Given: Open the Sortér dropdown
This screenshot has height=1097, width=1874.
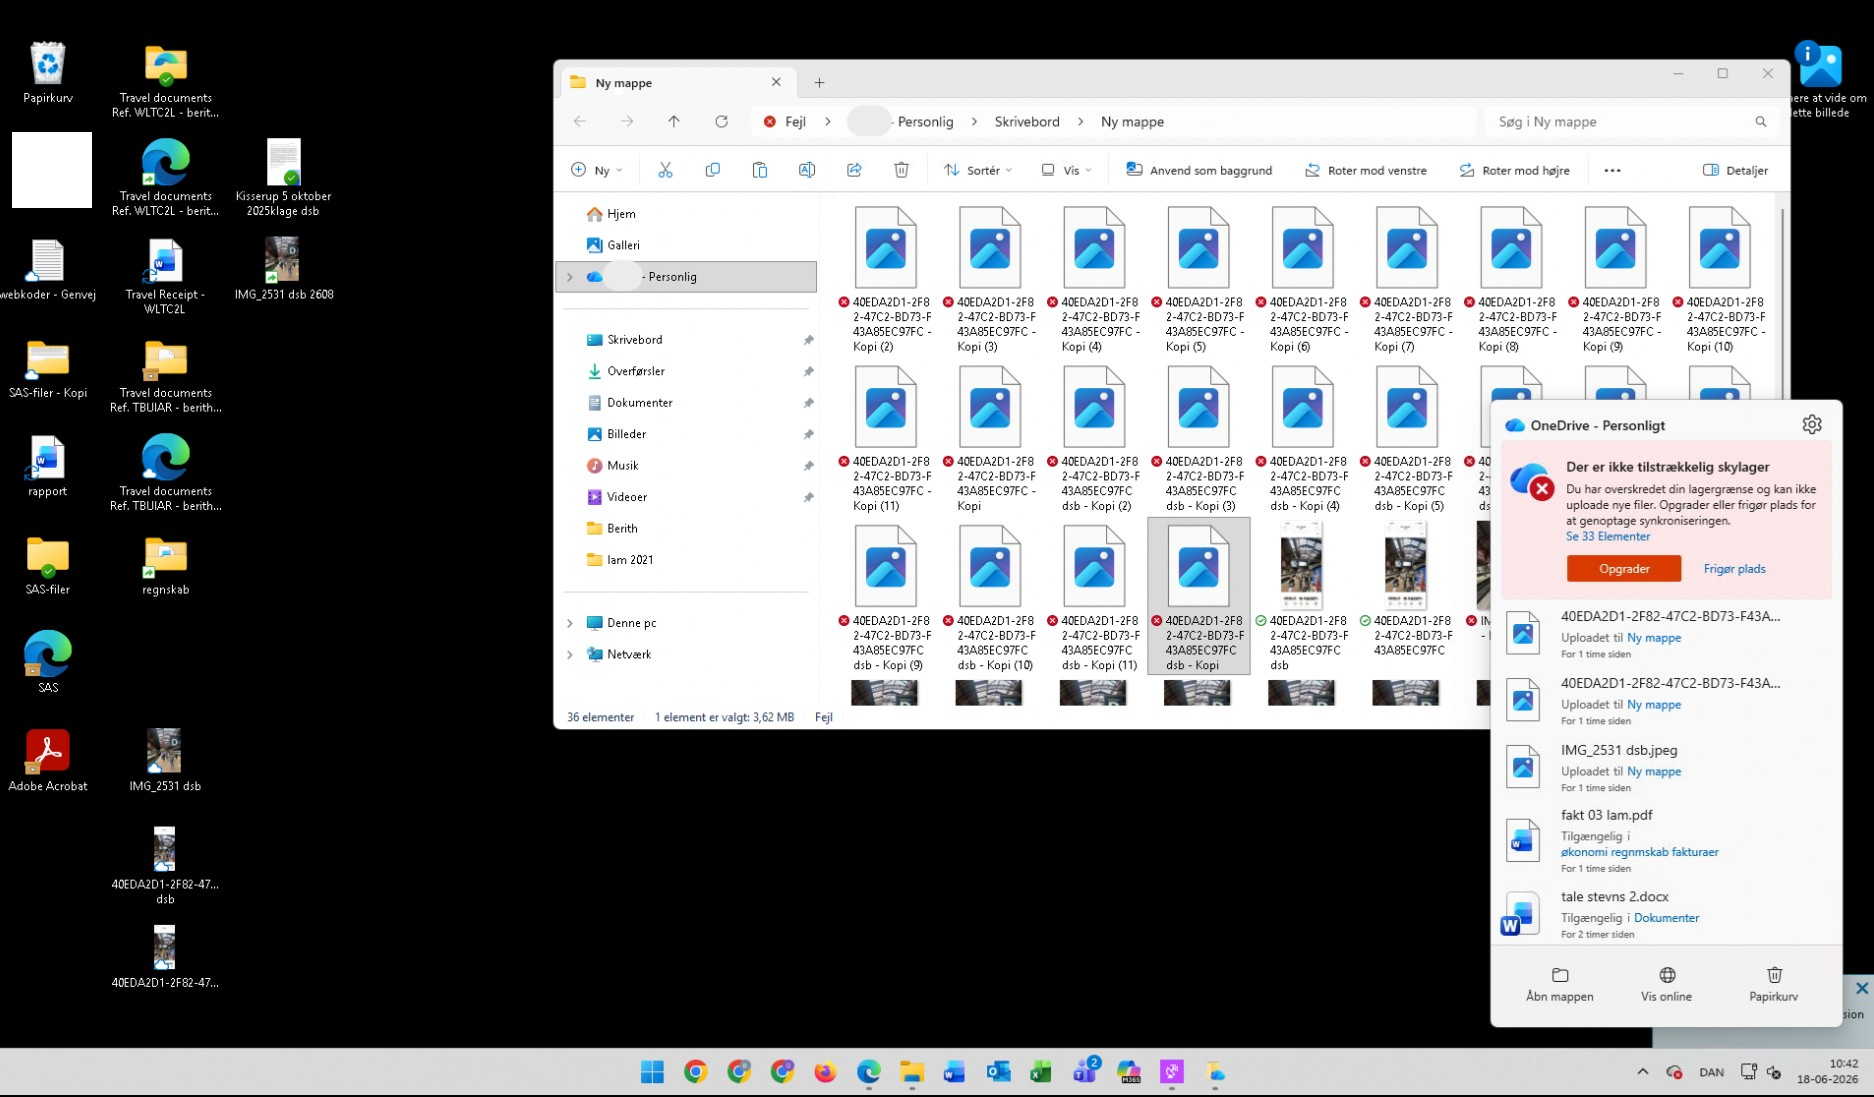Looking at the screenshot, I should (x=977, y=170).
